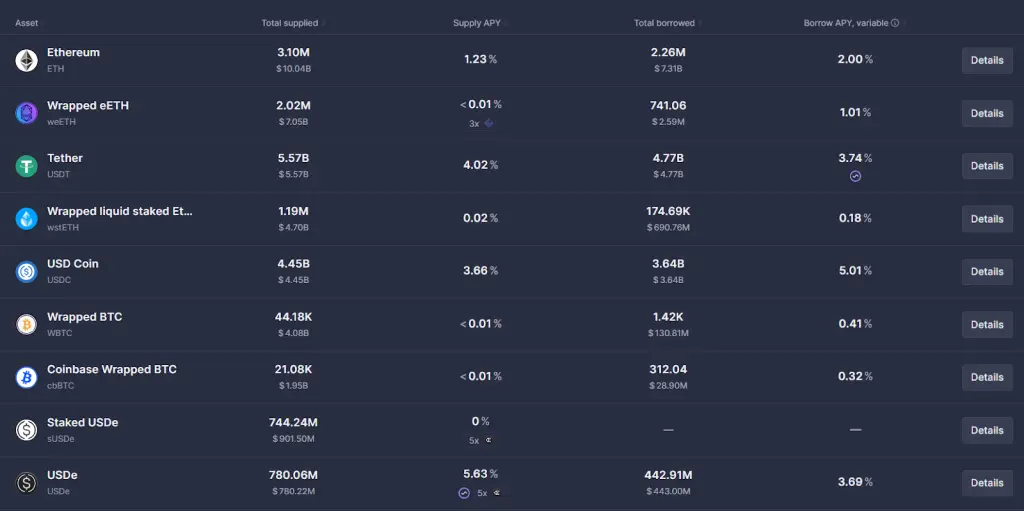Click the incentive badge under USDe supply APY

[x=464, y=493]
